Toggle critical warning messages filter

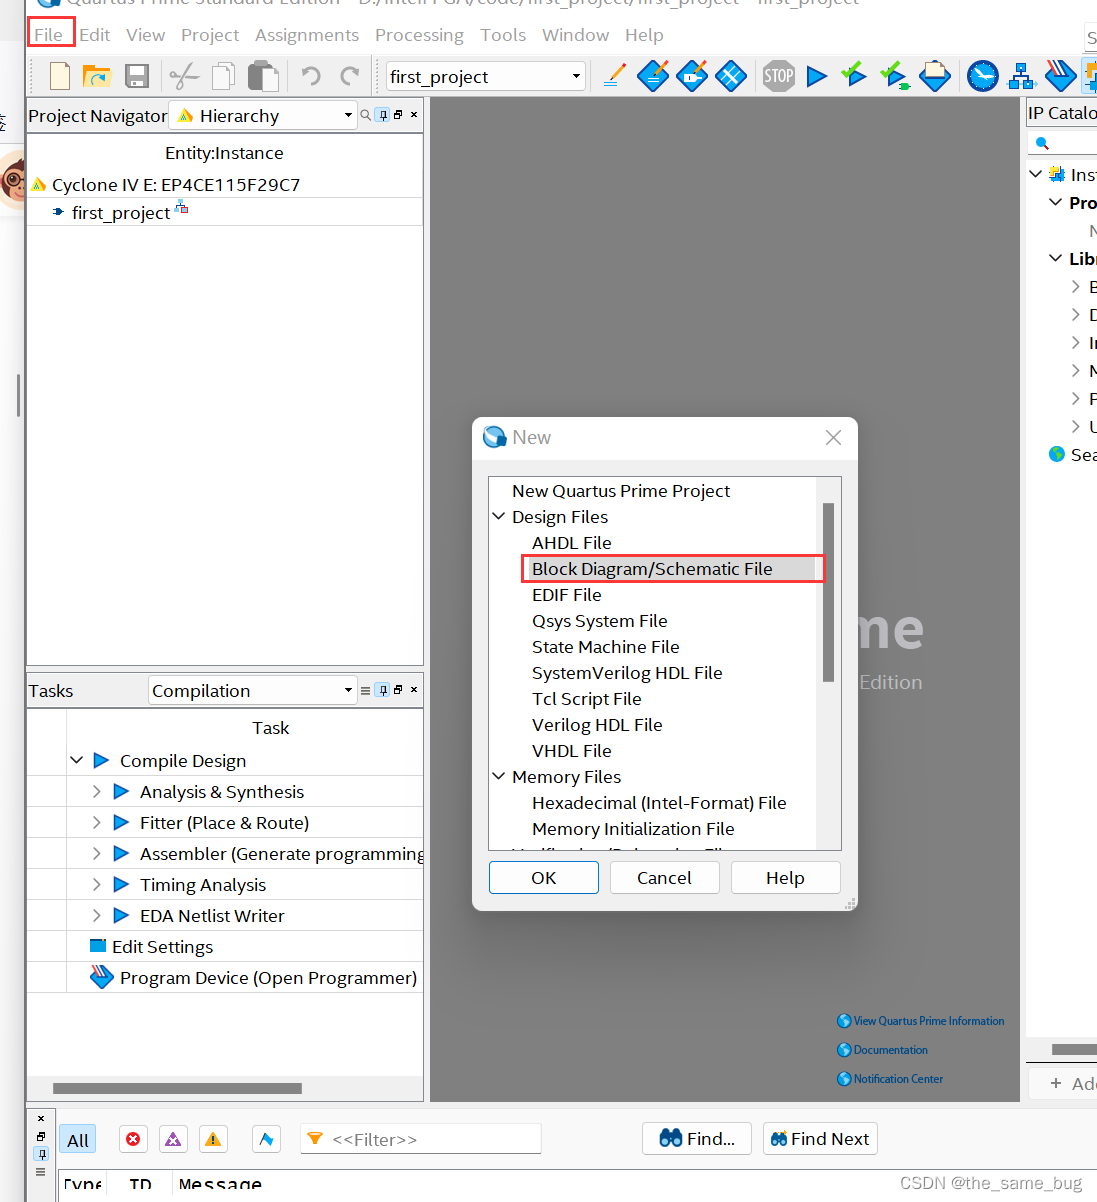(x=173, y=1139)
